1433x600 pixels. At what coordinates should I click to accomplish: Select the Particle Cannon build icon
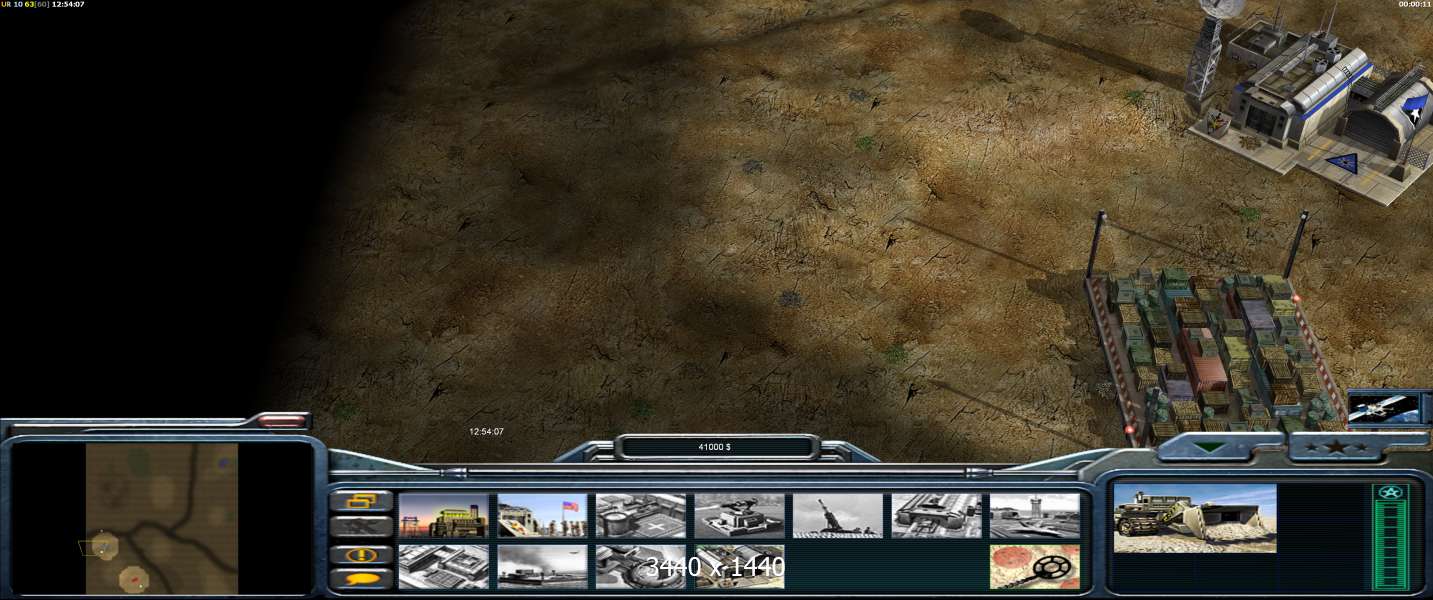tap(641, 566)
